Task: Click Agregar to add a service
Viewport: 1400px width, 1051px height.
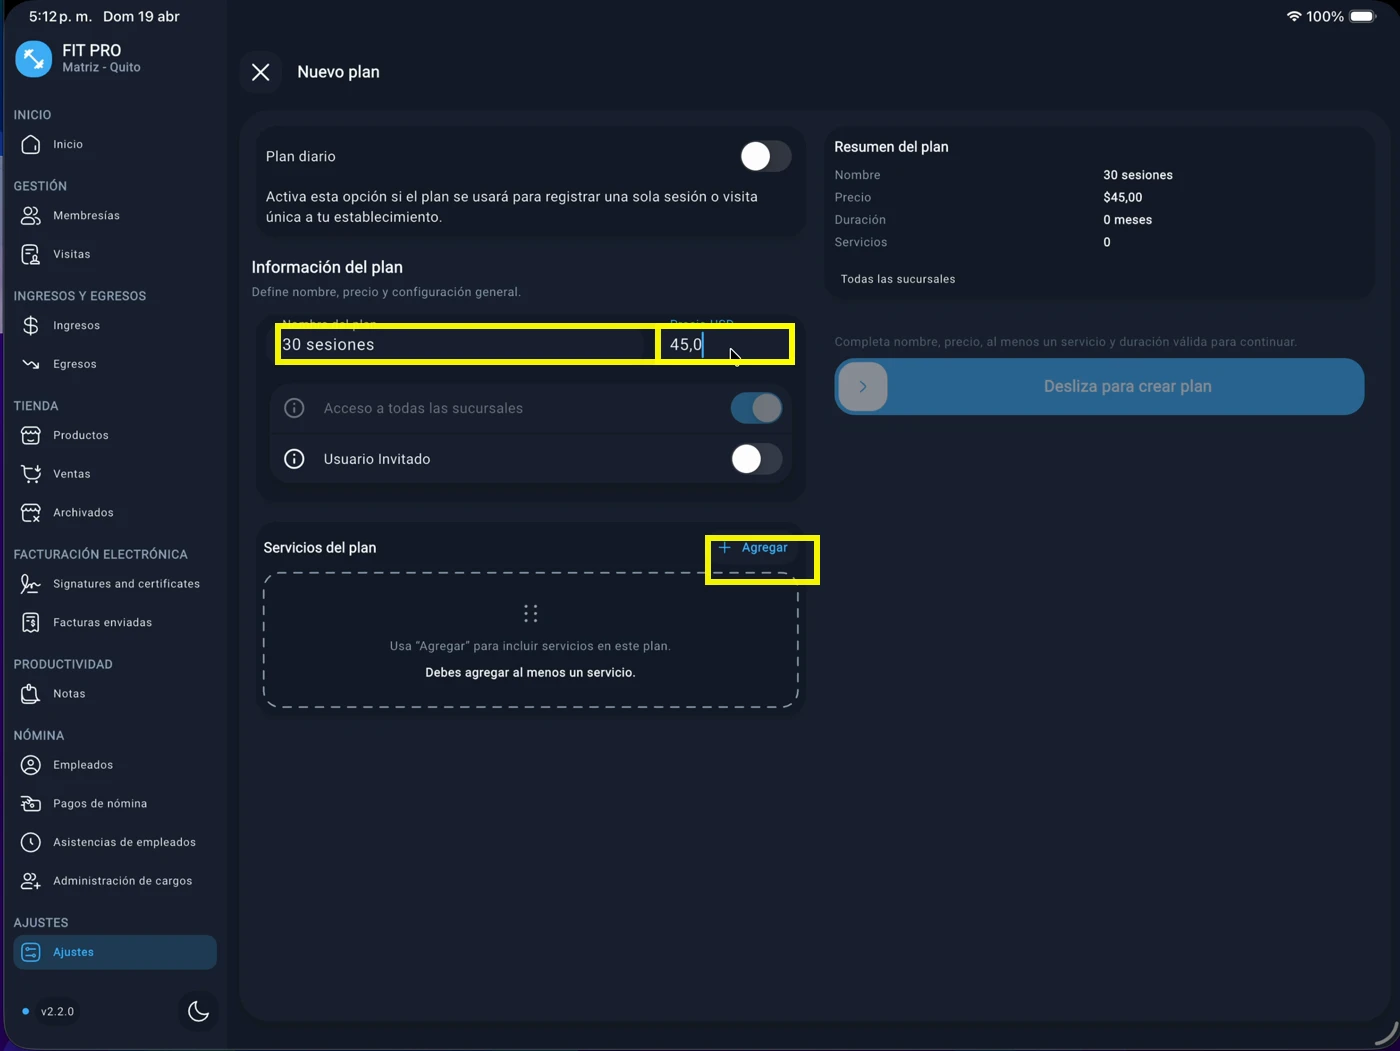Action: pos(754,548)
